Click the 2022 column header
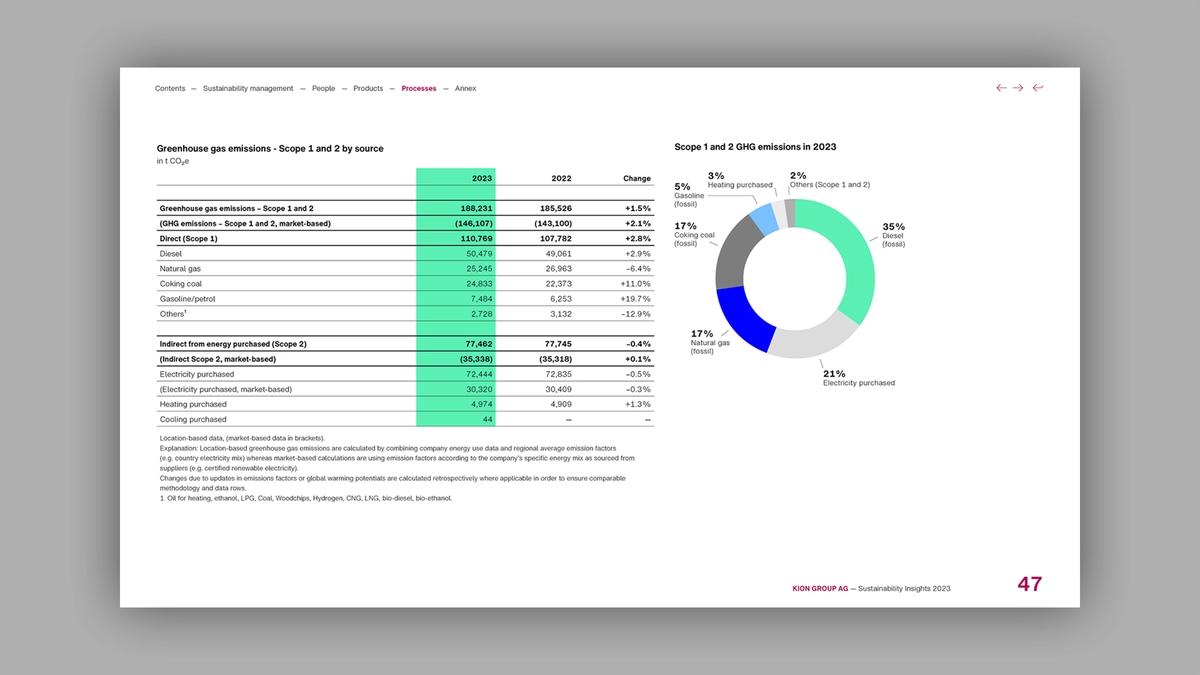The image size is (1200, 675). (561, 178)
